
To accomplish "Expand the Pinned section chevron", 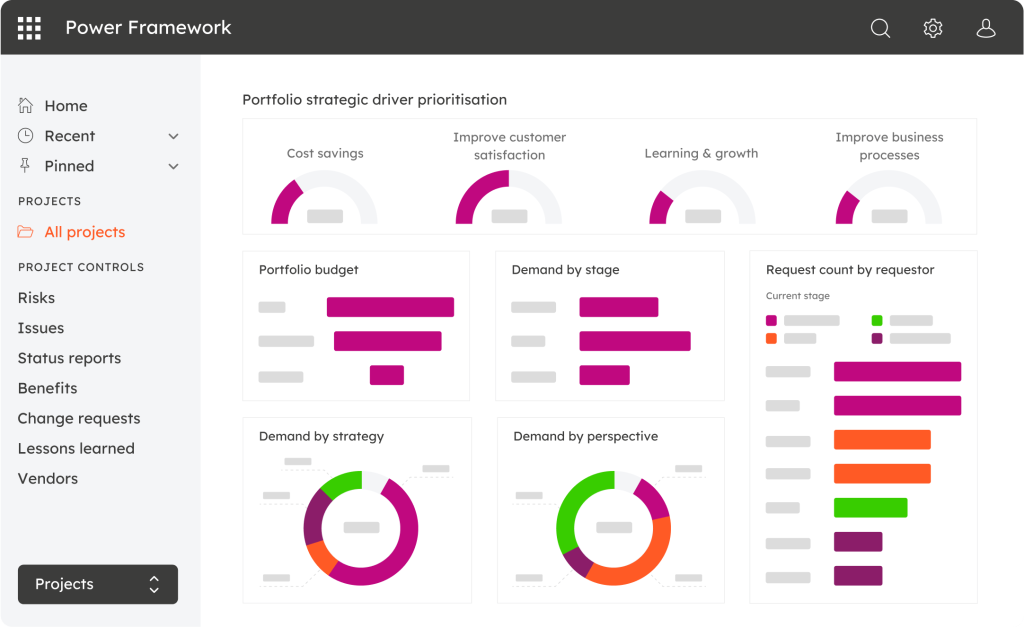I will [x=173, y=166].
